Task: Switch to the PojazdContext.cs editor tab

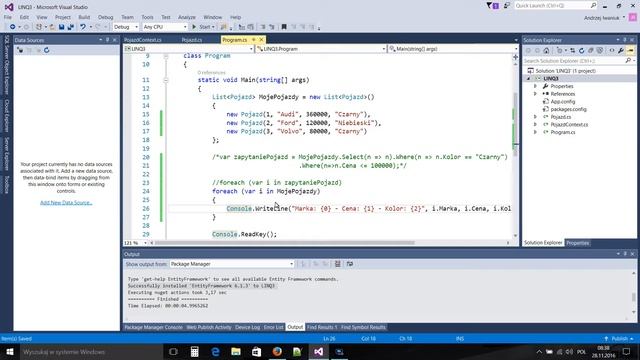Action: 143,40
